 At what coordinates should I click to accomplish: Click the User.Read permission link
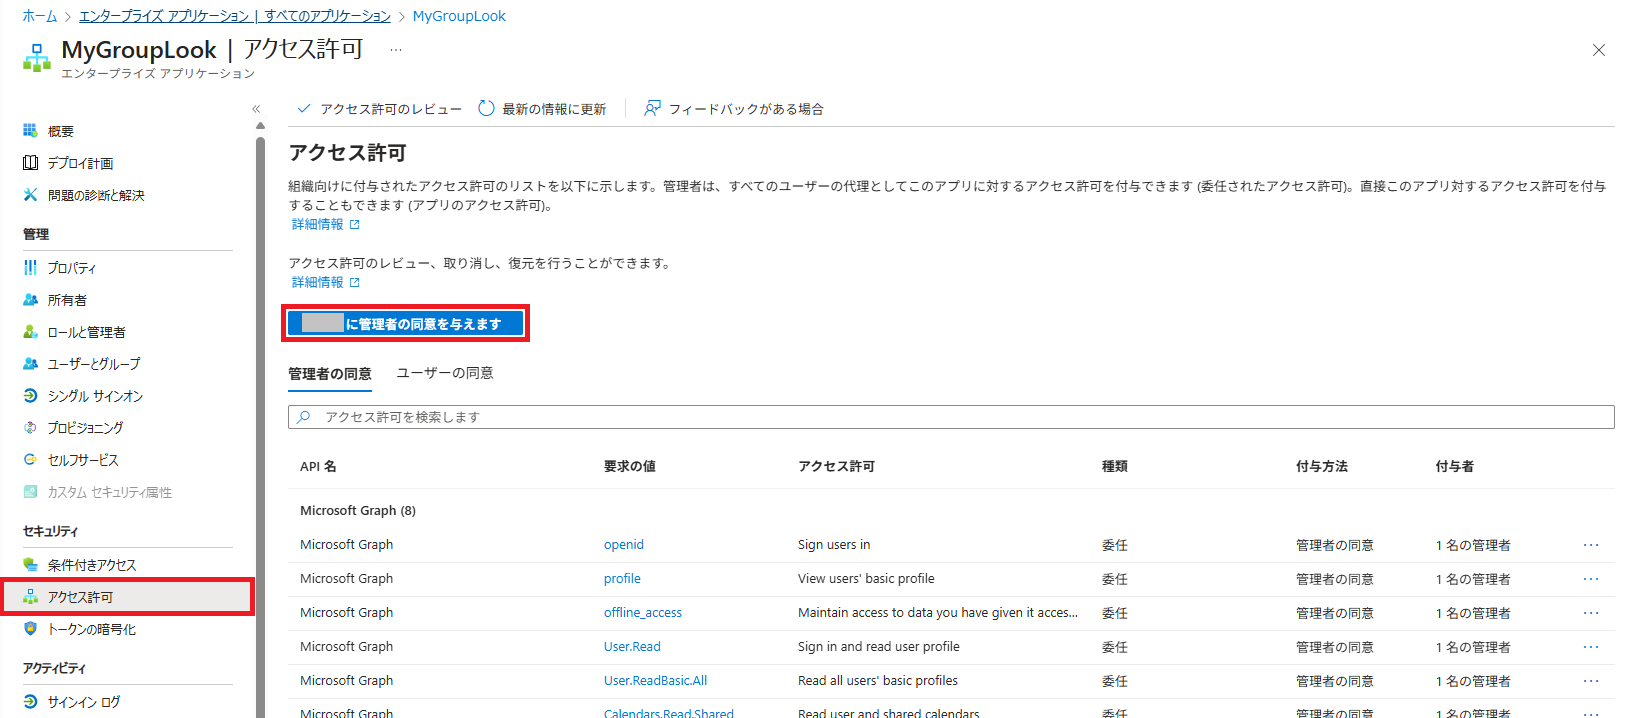[x=632, y=647]
